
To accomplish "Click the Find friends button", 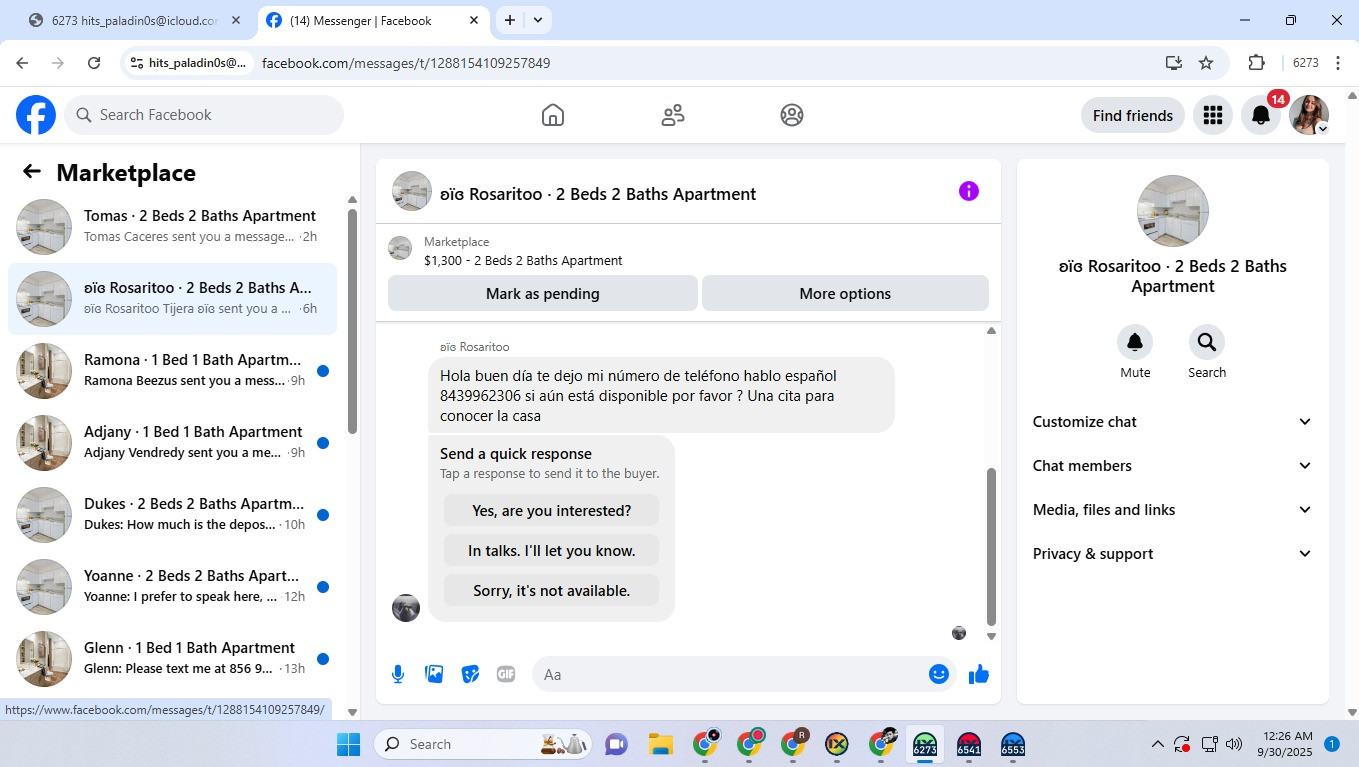I will tap(1133, 115).
